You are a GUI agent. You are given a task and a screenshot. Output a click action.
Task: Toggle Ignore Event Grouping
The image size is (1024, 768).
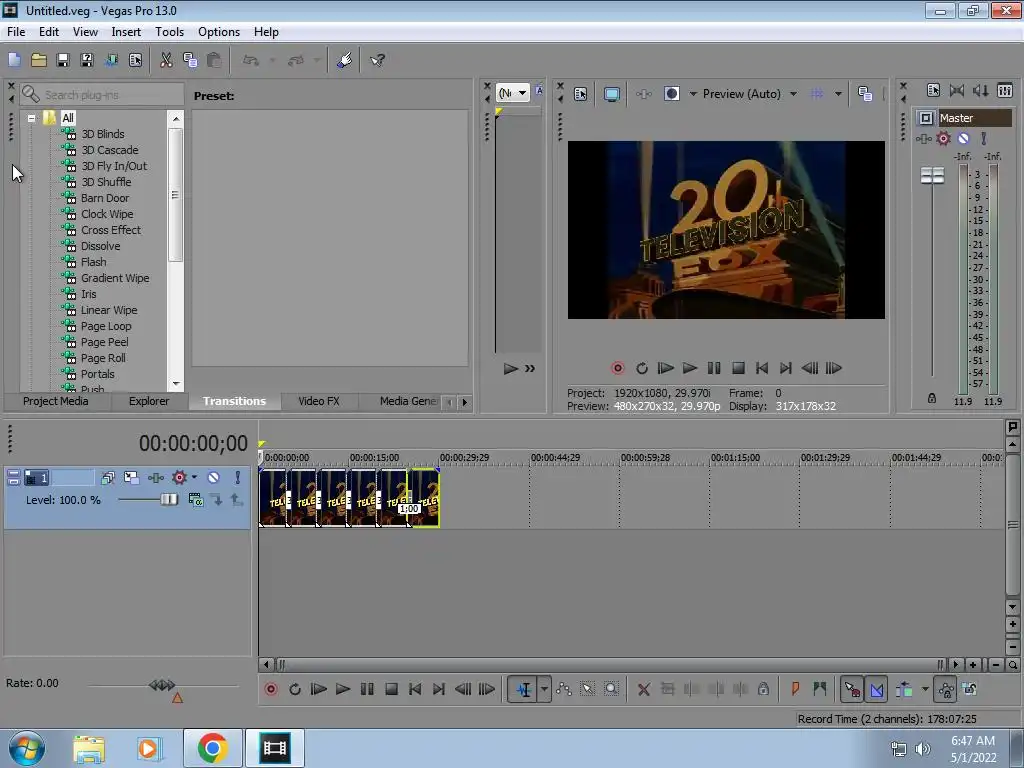pos(970,689)
